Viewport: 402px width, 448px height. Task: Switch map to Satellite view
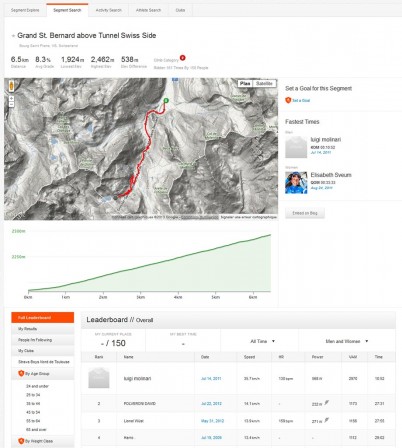[x=264, y=83]
